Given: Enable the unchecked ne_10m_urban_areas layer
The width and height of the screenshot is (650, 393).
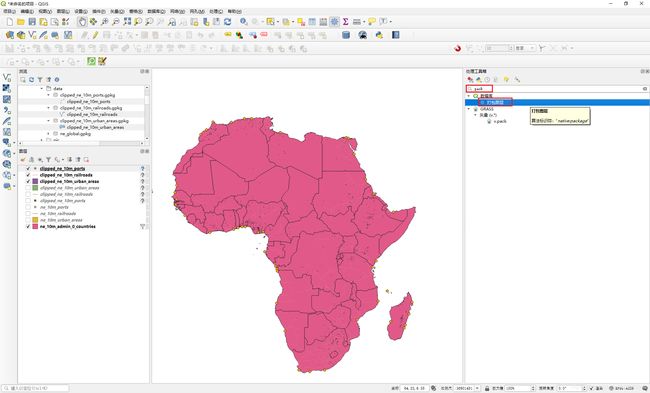Looking at the screenshot, I should pos(28,220).
